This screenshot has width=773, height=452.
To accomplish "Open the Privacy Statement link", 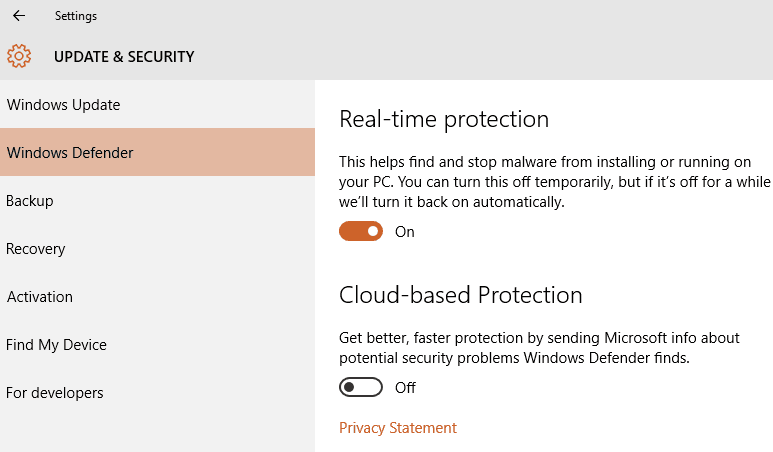I will tap(398, 428).
